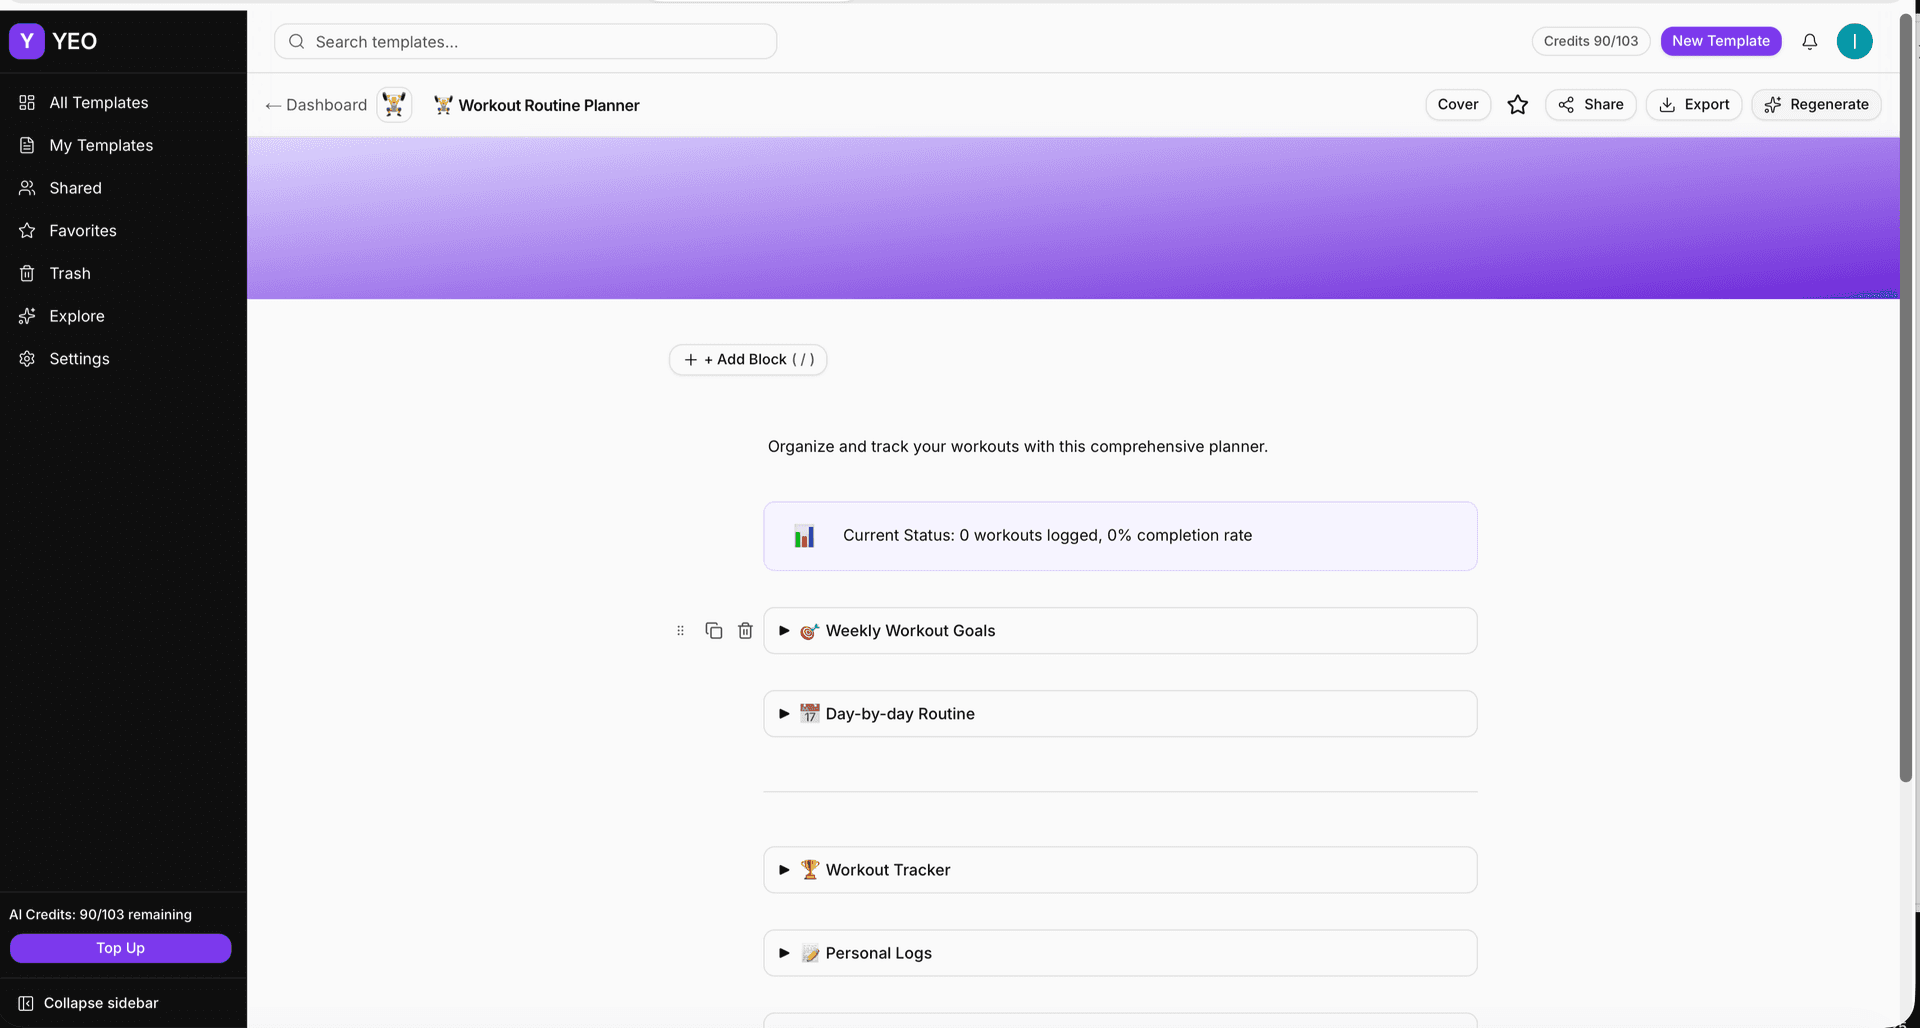Expand Workout Tracker section
This screenshot has width=1920, height=1028.
[x=784, y=870]
